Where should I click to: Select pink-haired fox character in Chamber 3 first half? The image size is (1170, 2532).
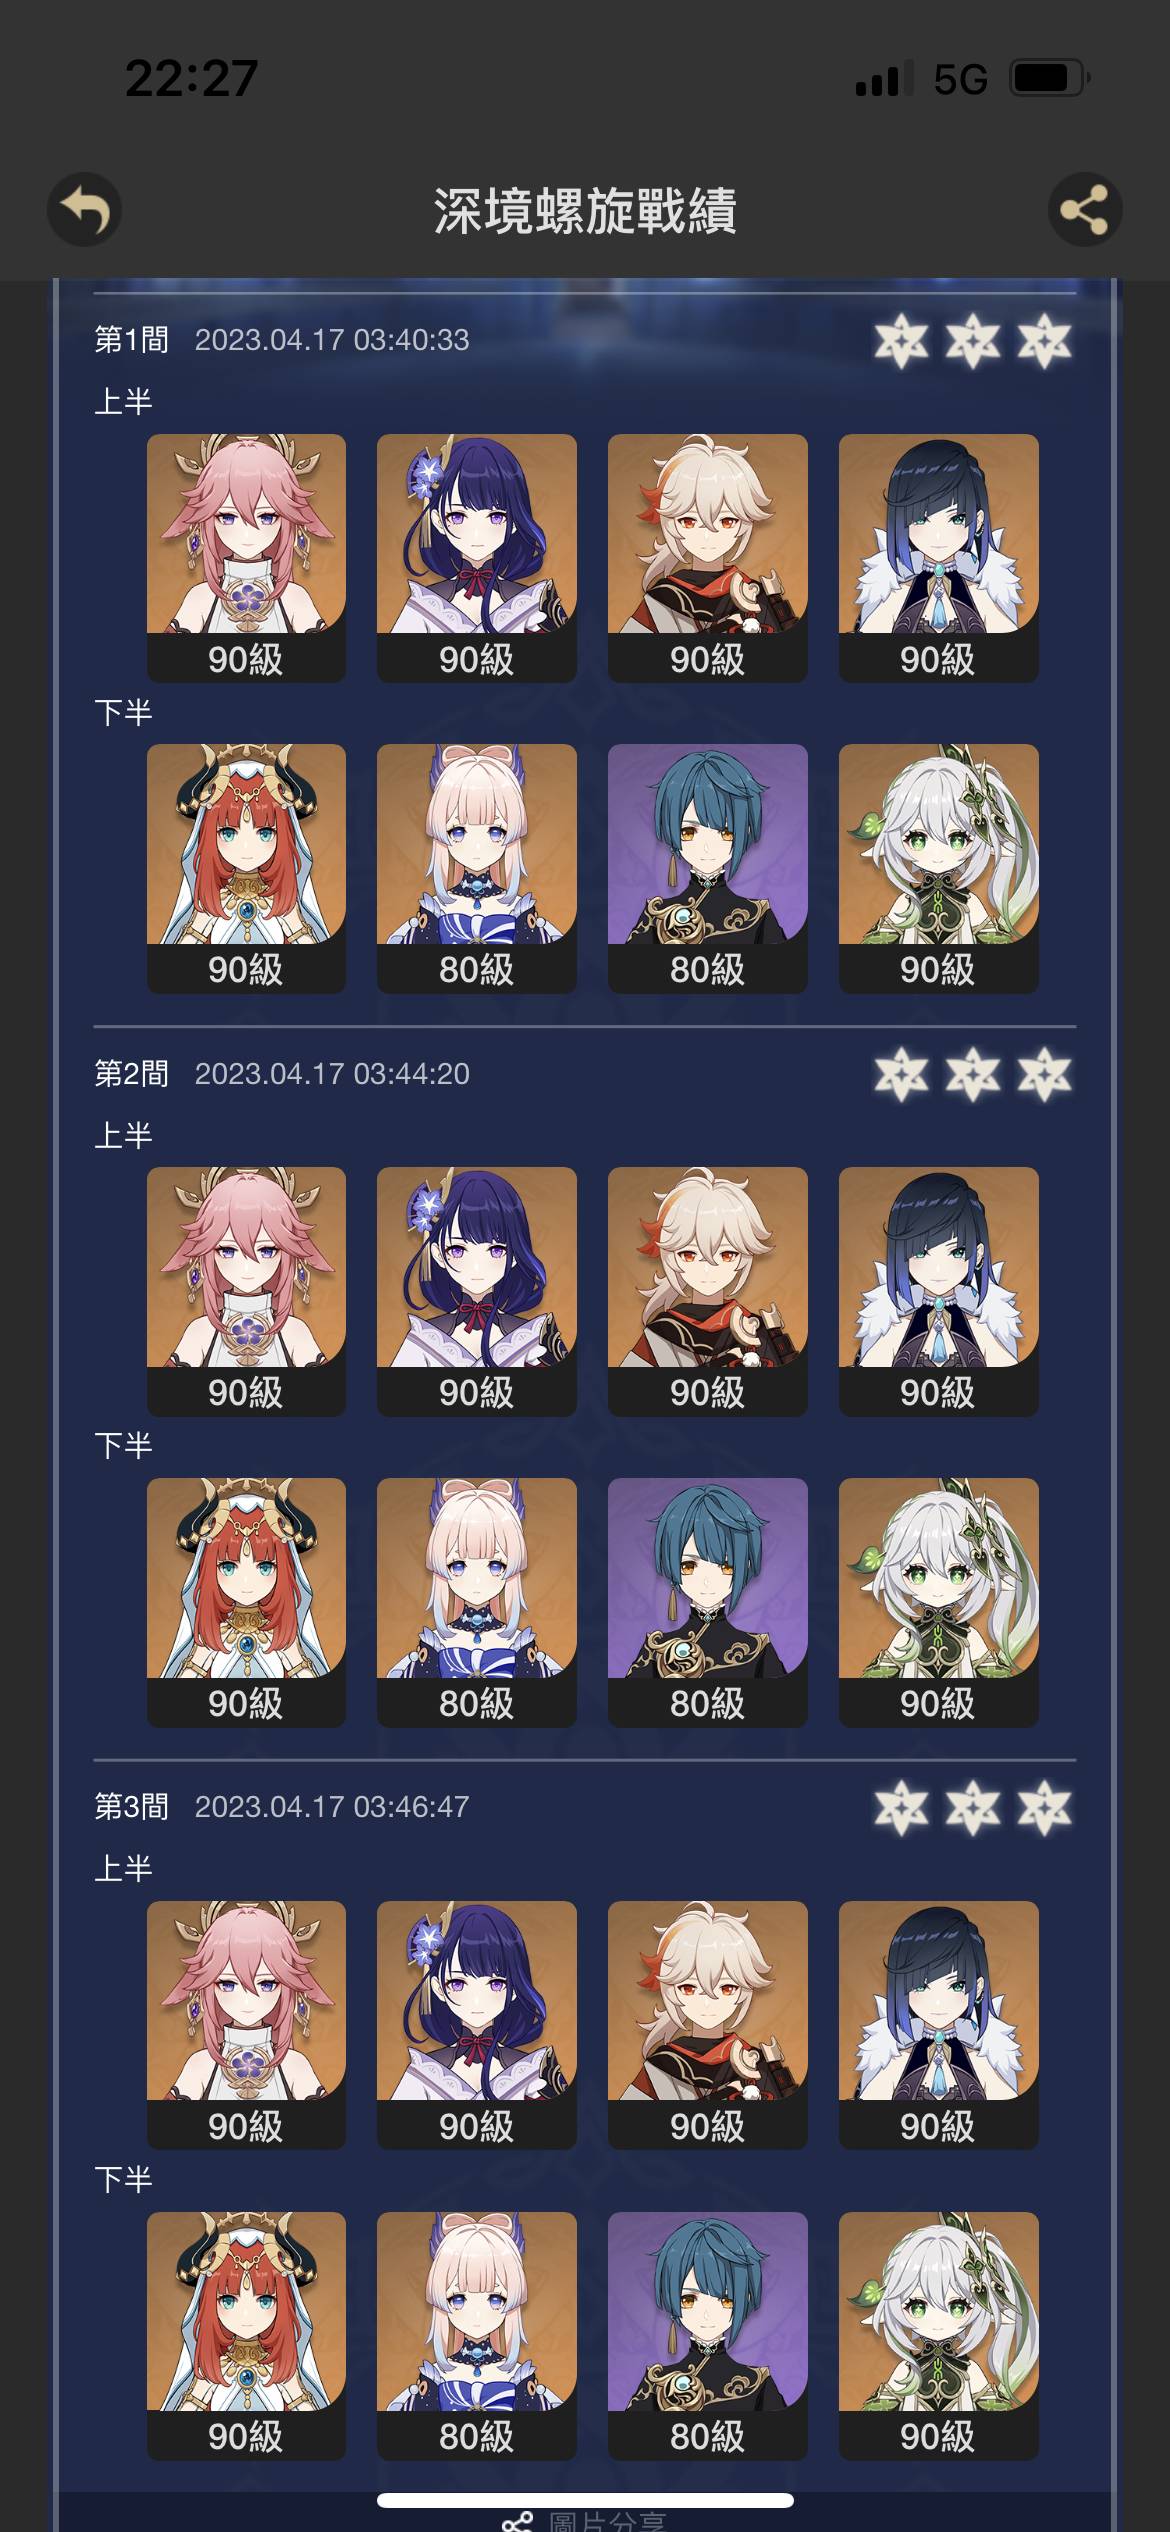pyautogui.click(x=246, y=2025)
